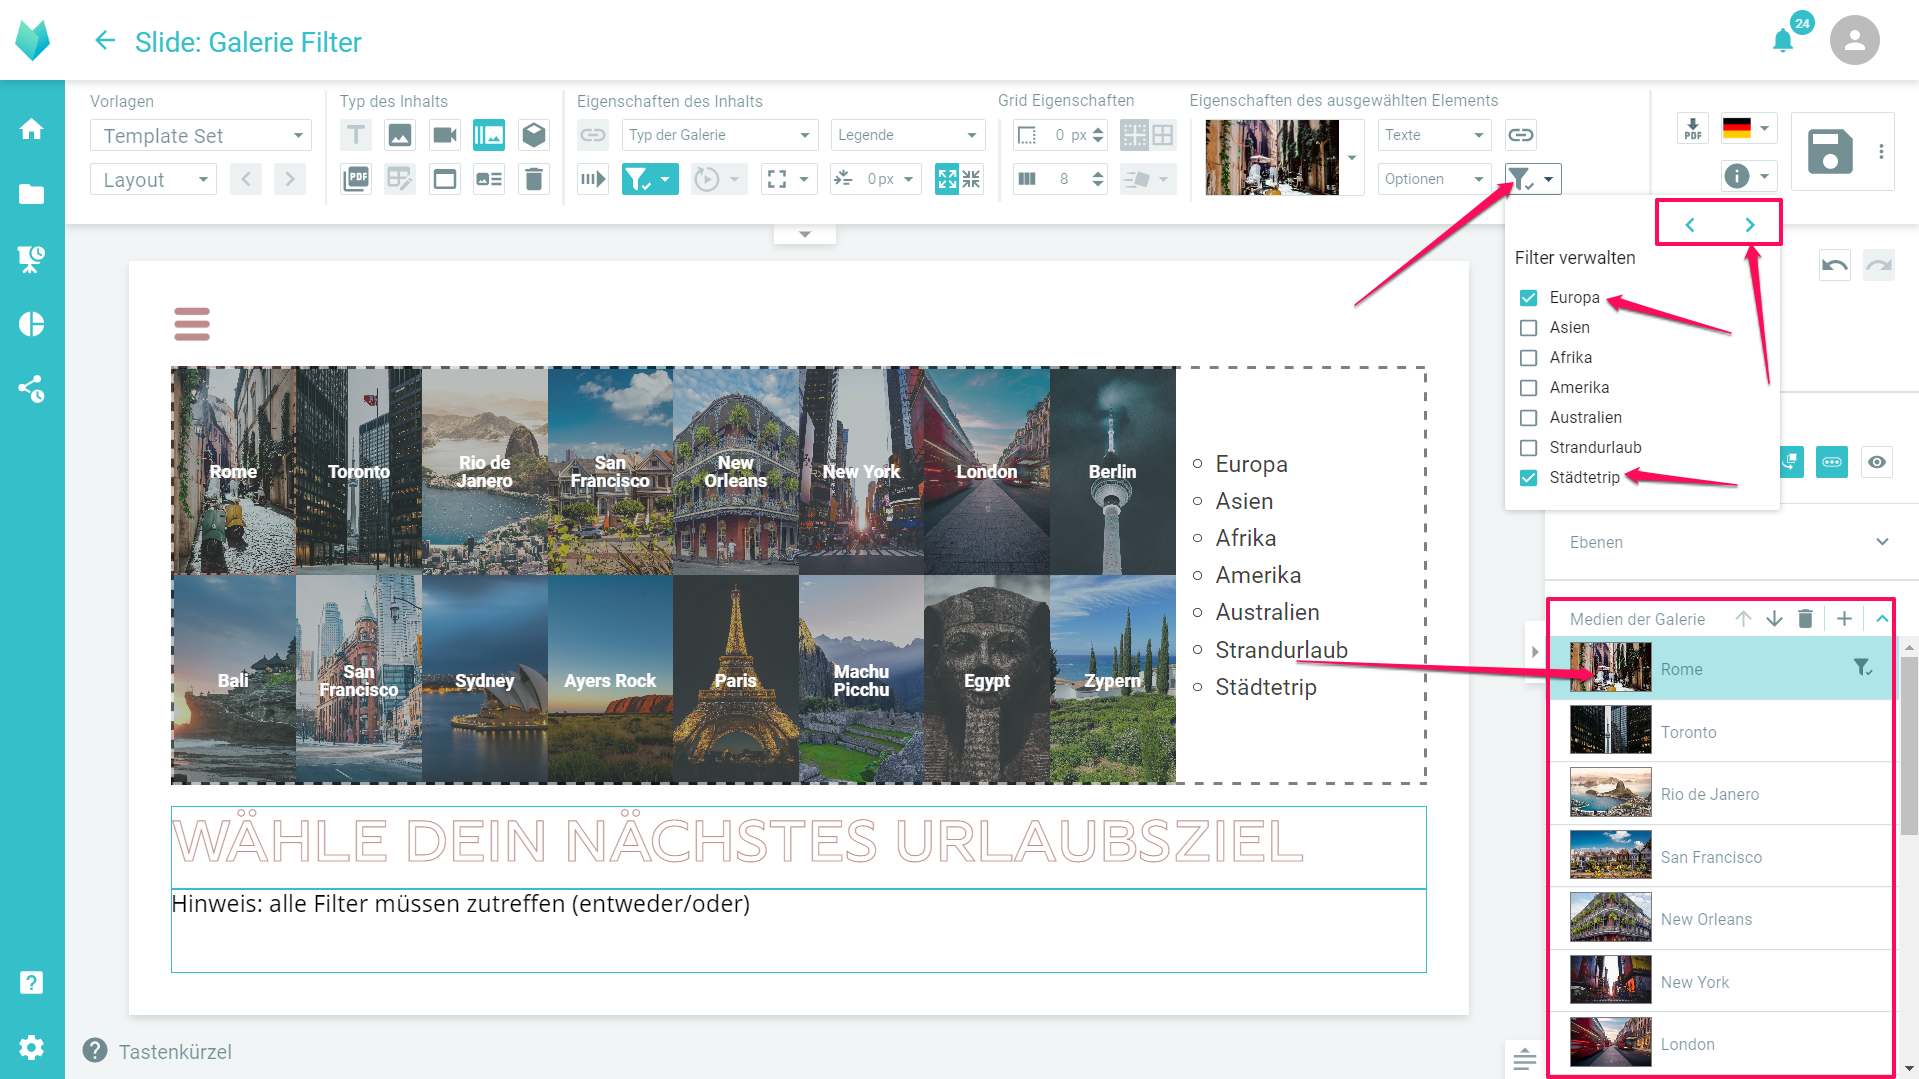Select the PDF content type icon
The width and height of the screenshot is (1919, 1079).
356,179
